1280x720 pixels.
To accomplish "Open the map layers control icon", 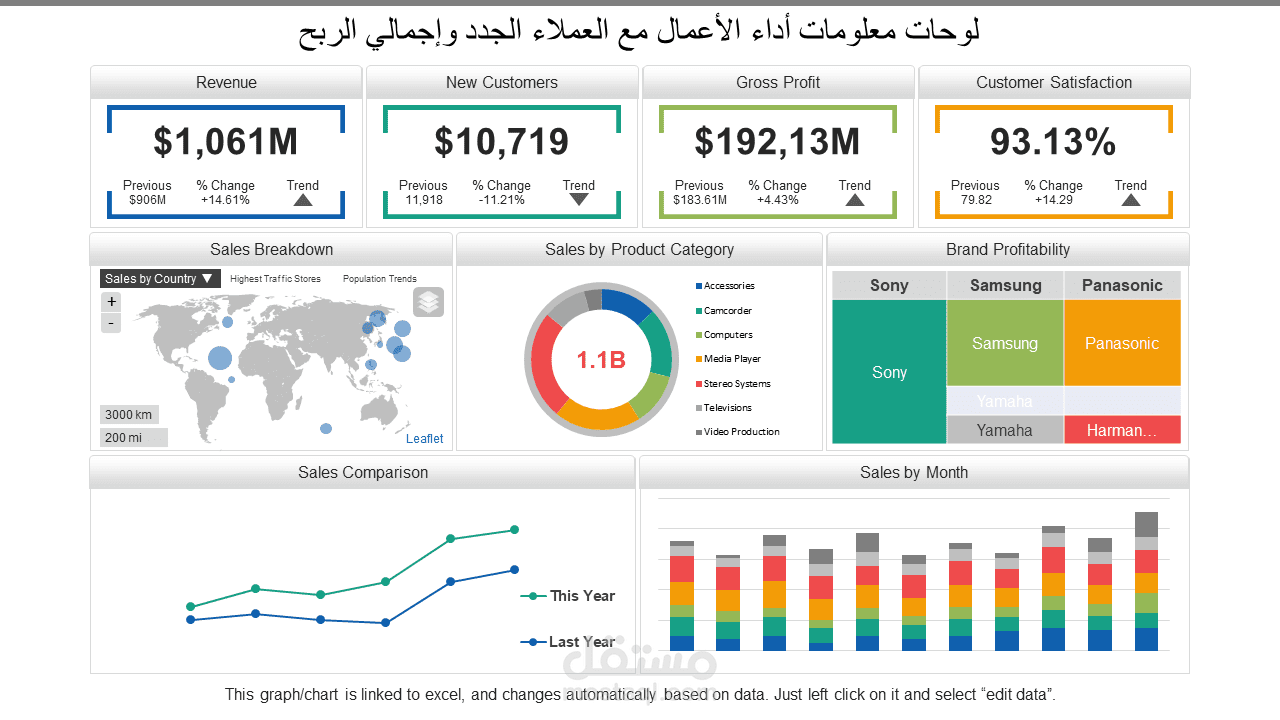I will (x=428, y=301).
